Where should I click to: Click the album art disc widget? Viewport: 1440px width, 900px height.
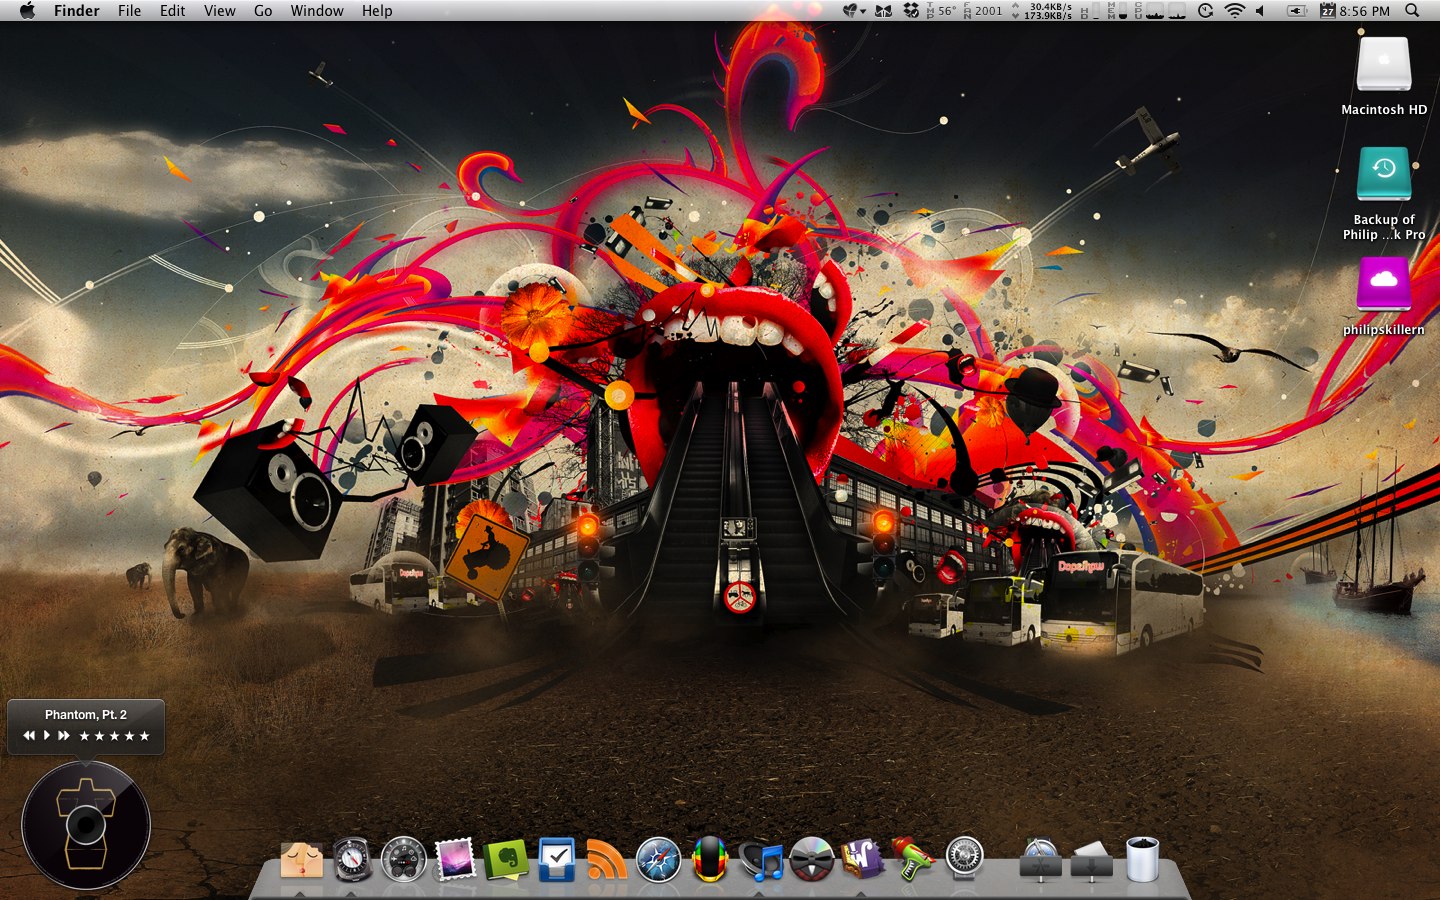(x=86, y=825)
